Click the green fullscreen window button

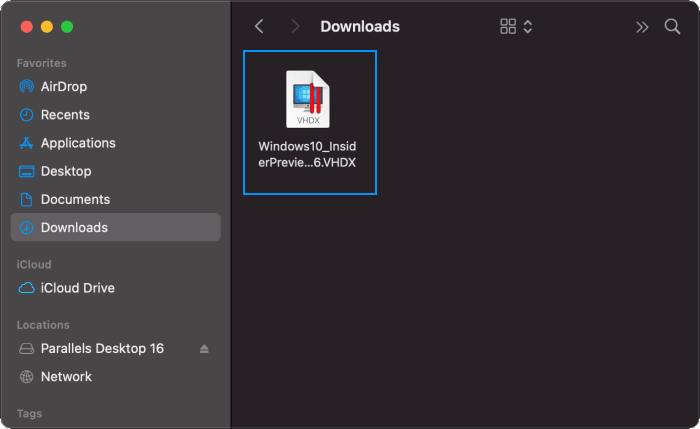(67, 26)
